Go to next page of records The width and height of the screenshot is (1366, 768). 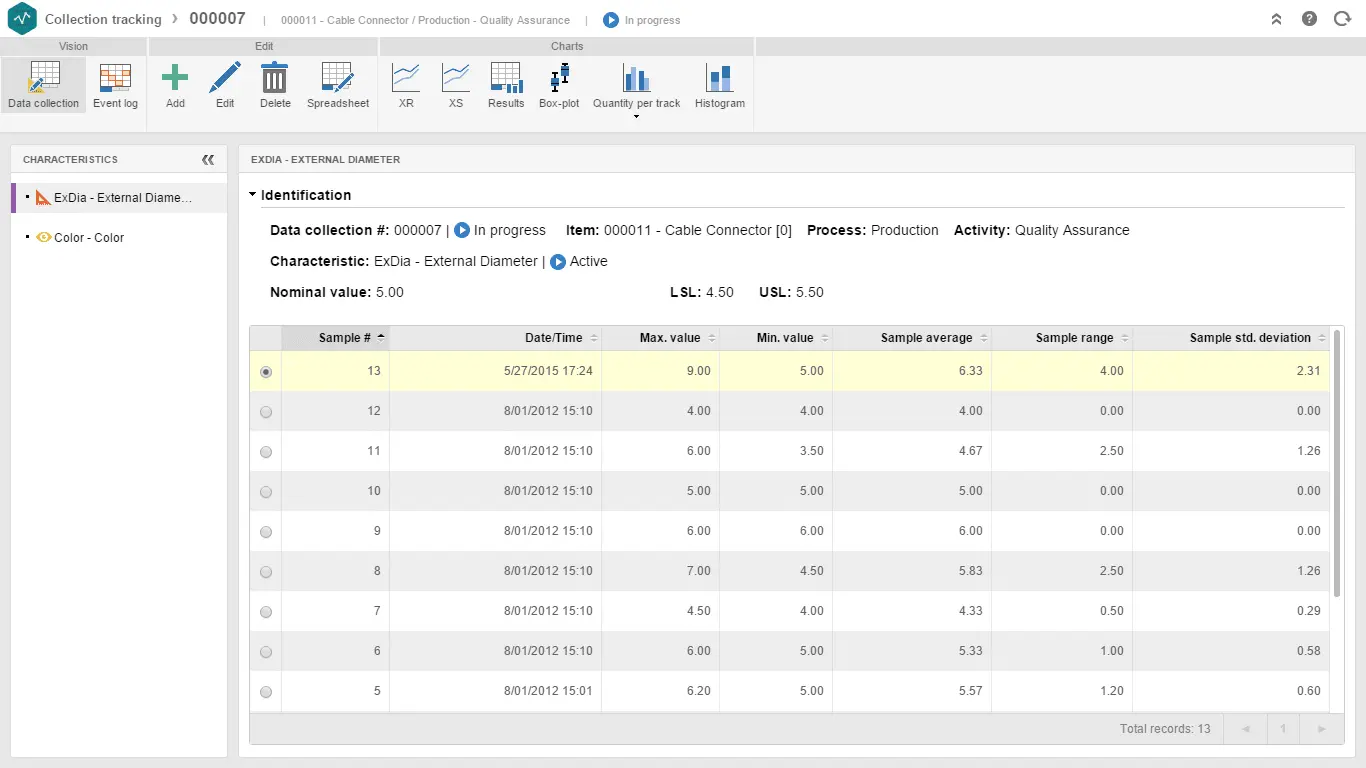[1322, 729]
